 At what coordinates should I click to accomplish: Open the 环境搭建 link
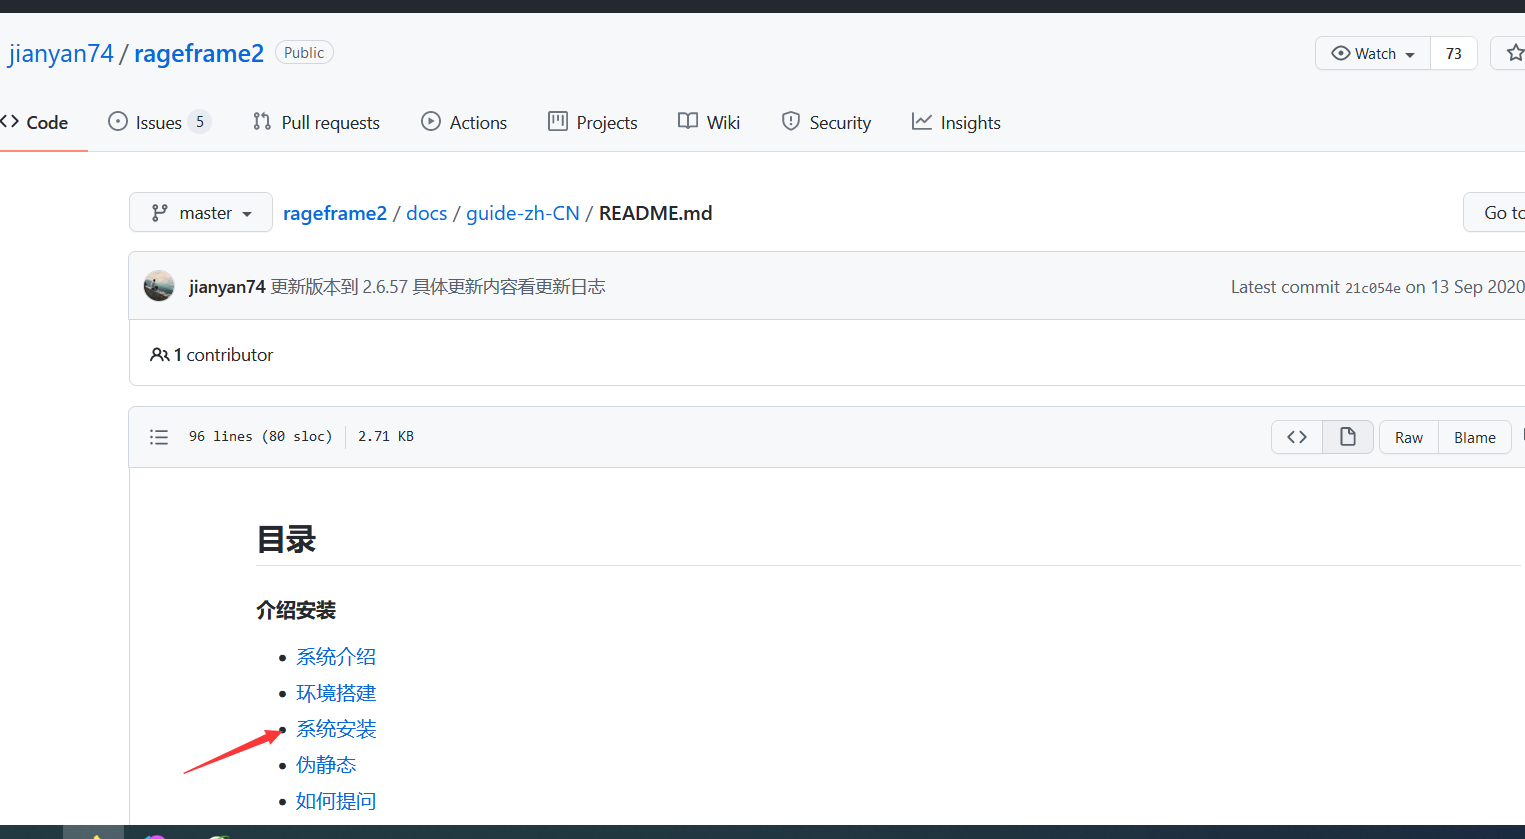tap(336, 693)
